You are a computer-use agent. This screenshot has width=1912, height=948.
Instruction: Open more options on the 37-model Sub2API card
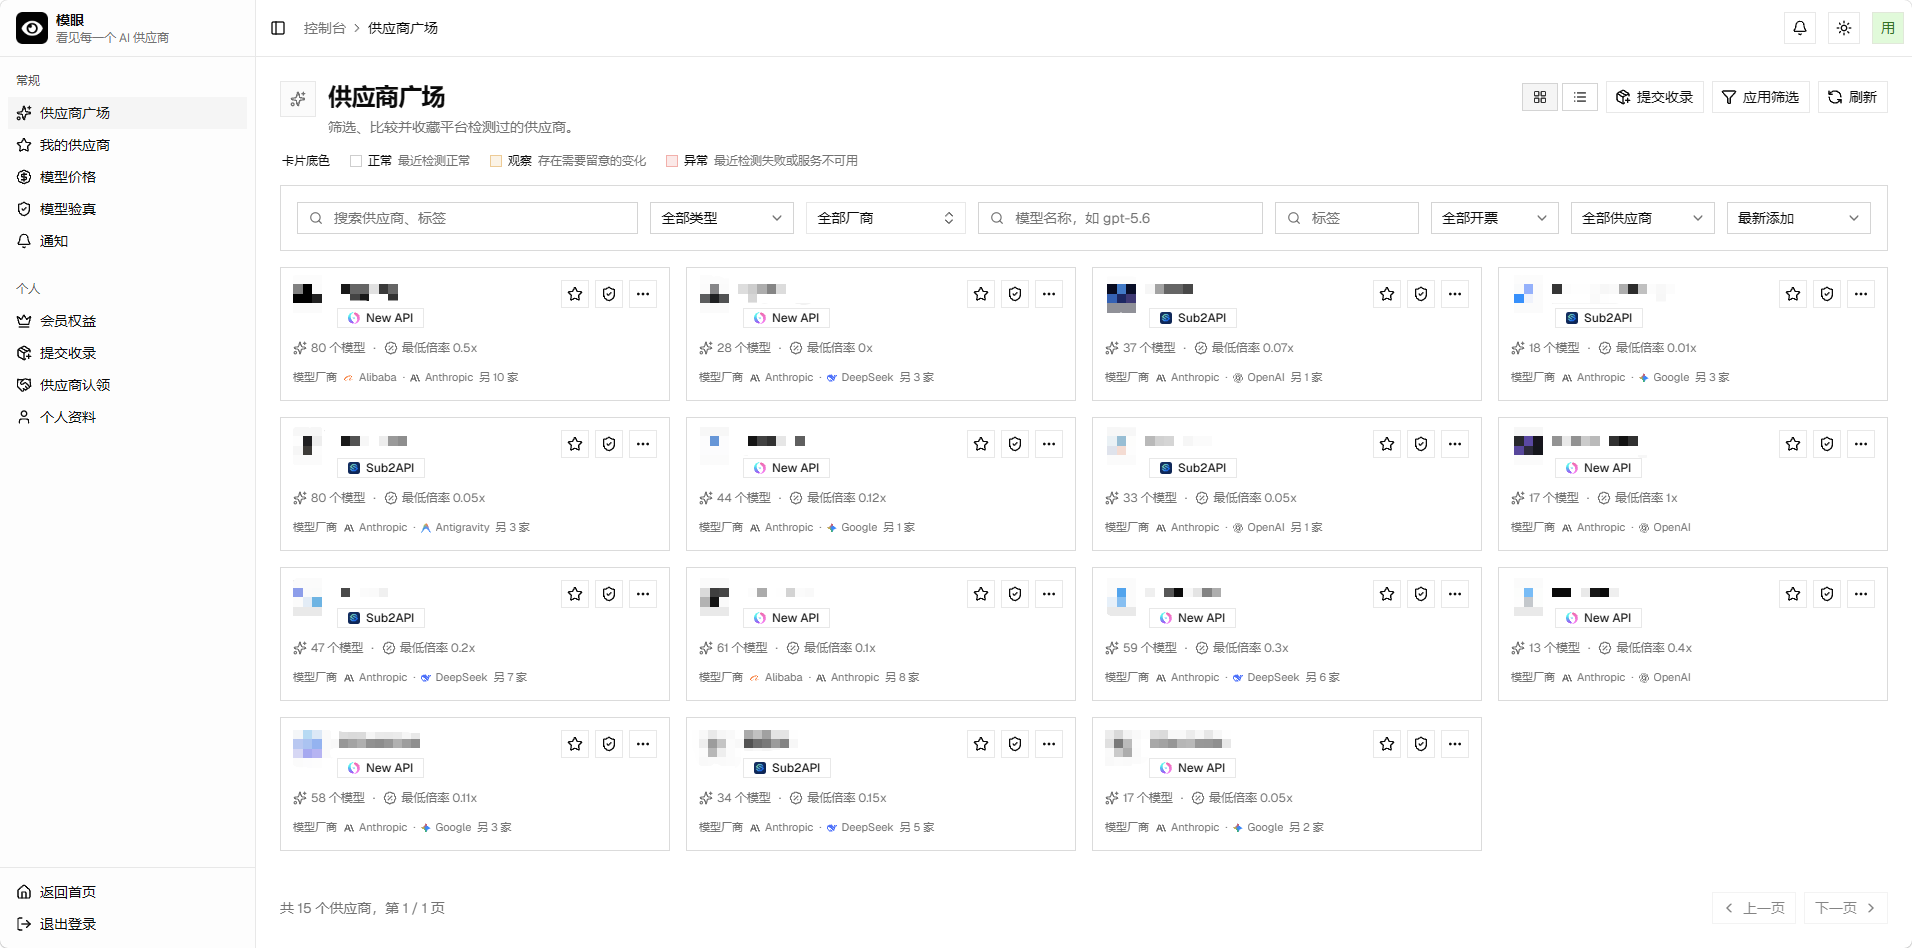pyautogui.click(x=1455, y=294)
